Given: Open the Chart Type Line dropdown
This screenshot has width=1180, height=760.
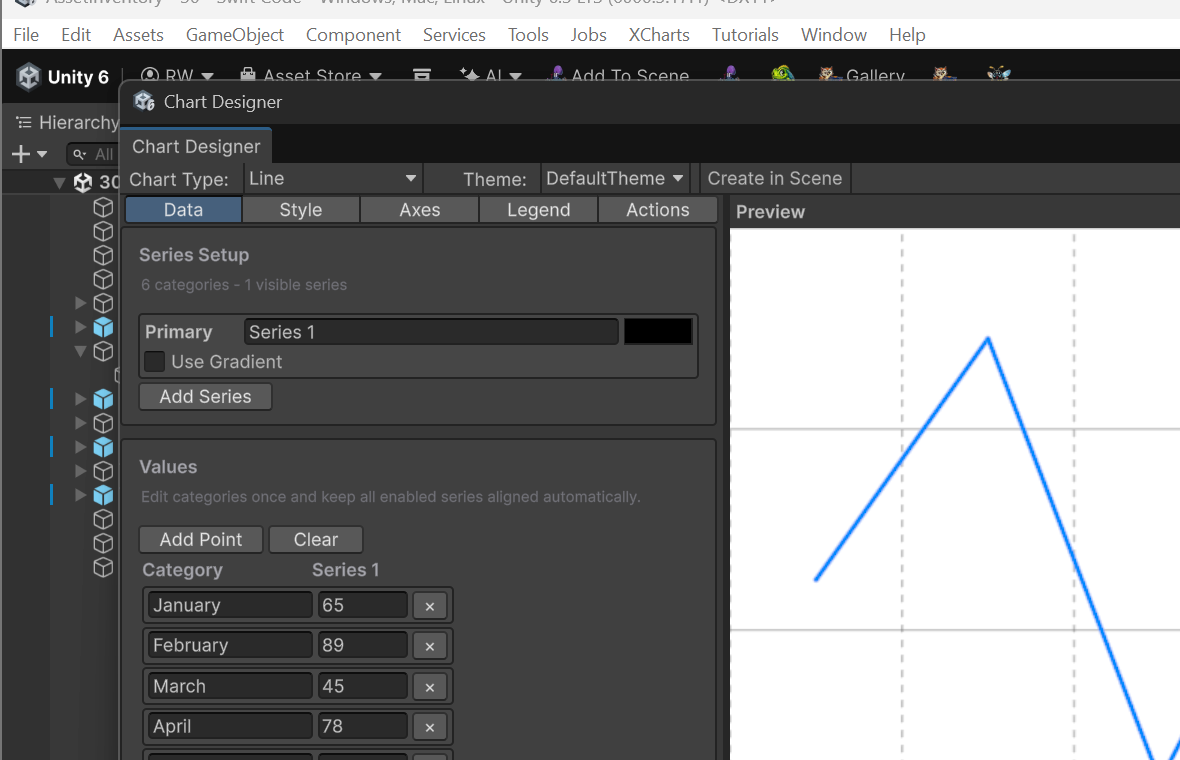Looking at the screenshot, I should point(332,178).
